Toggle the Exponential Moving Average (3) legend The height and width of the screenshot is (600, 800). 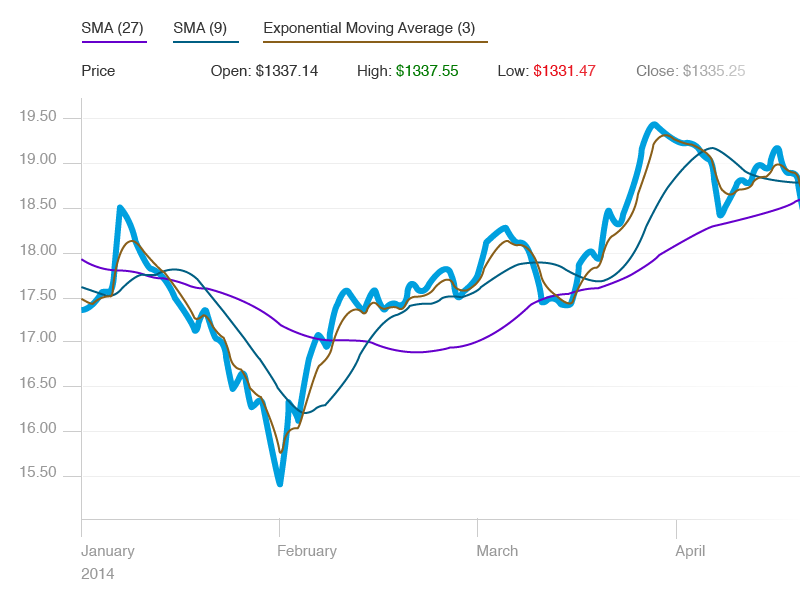click(x=369, y=28)
